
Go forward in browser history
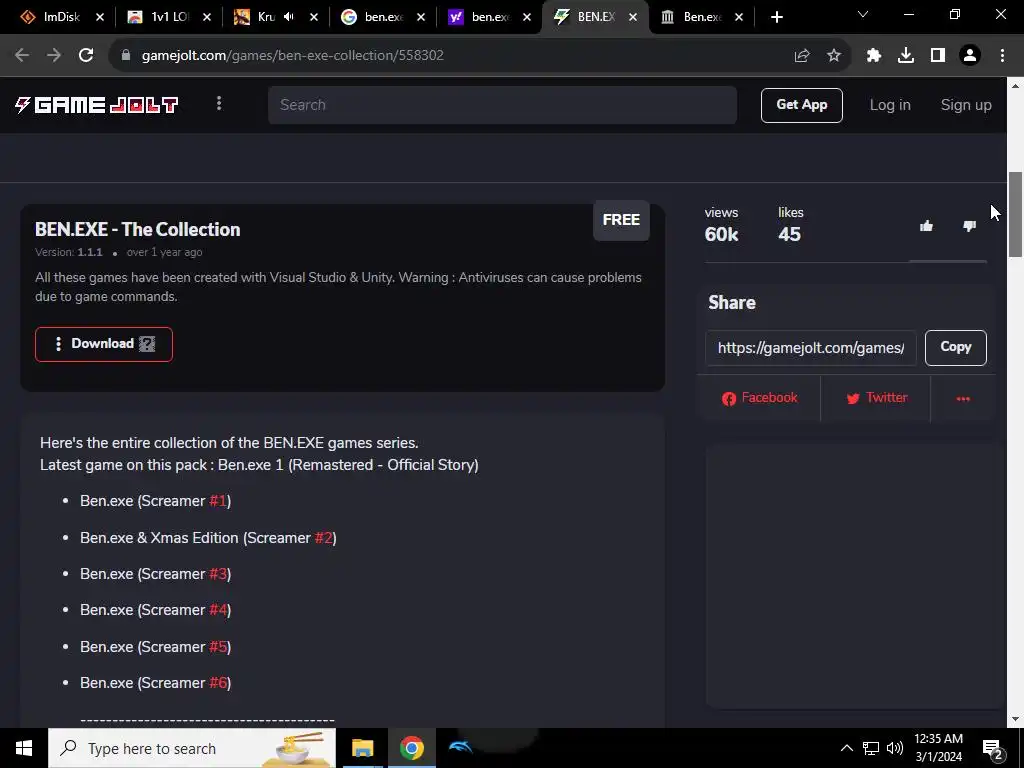pyautogui.click(x=54, y=56)
